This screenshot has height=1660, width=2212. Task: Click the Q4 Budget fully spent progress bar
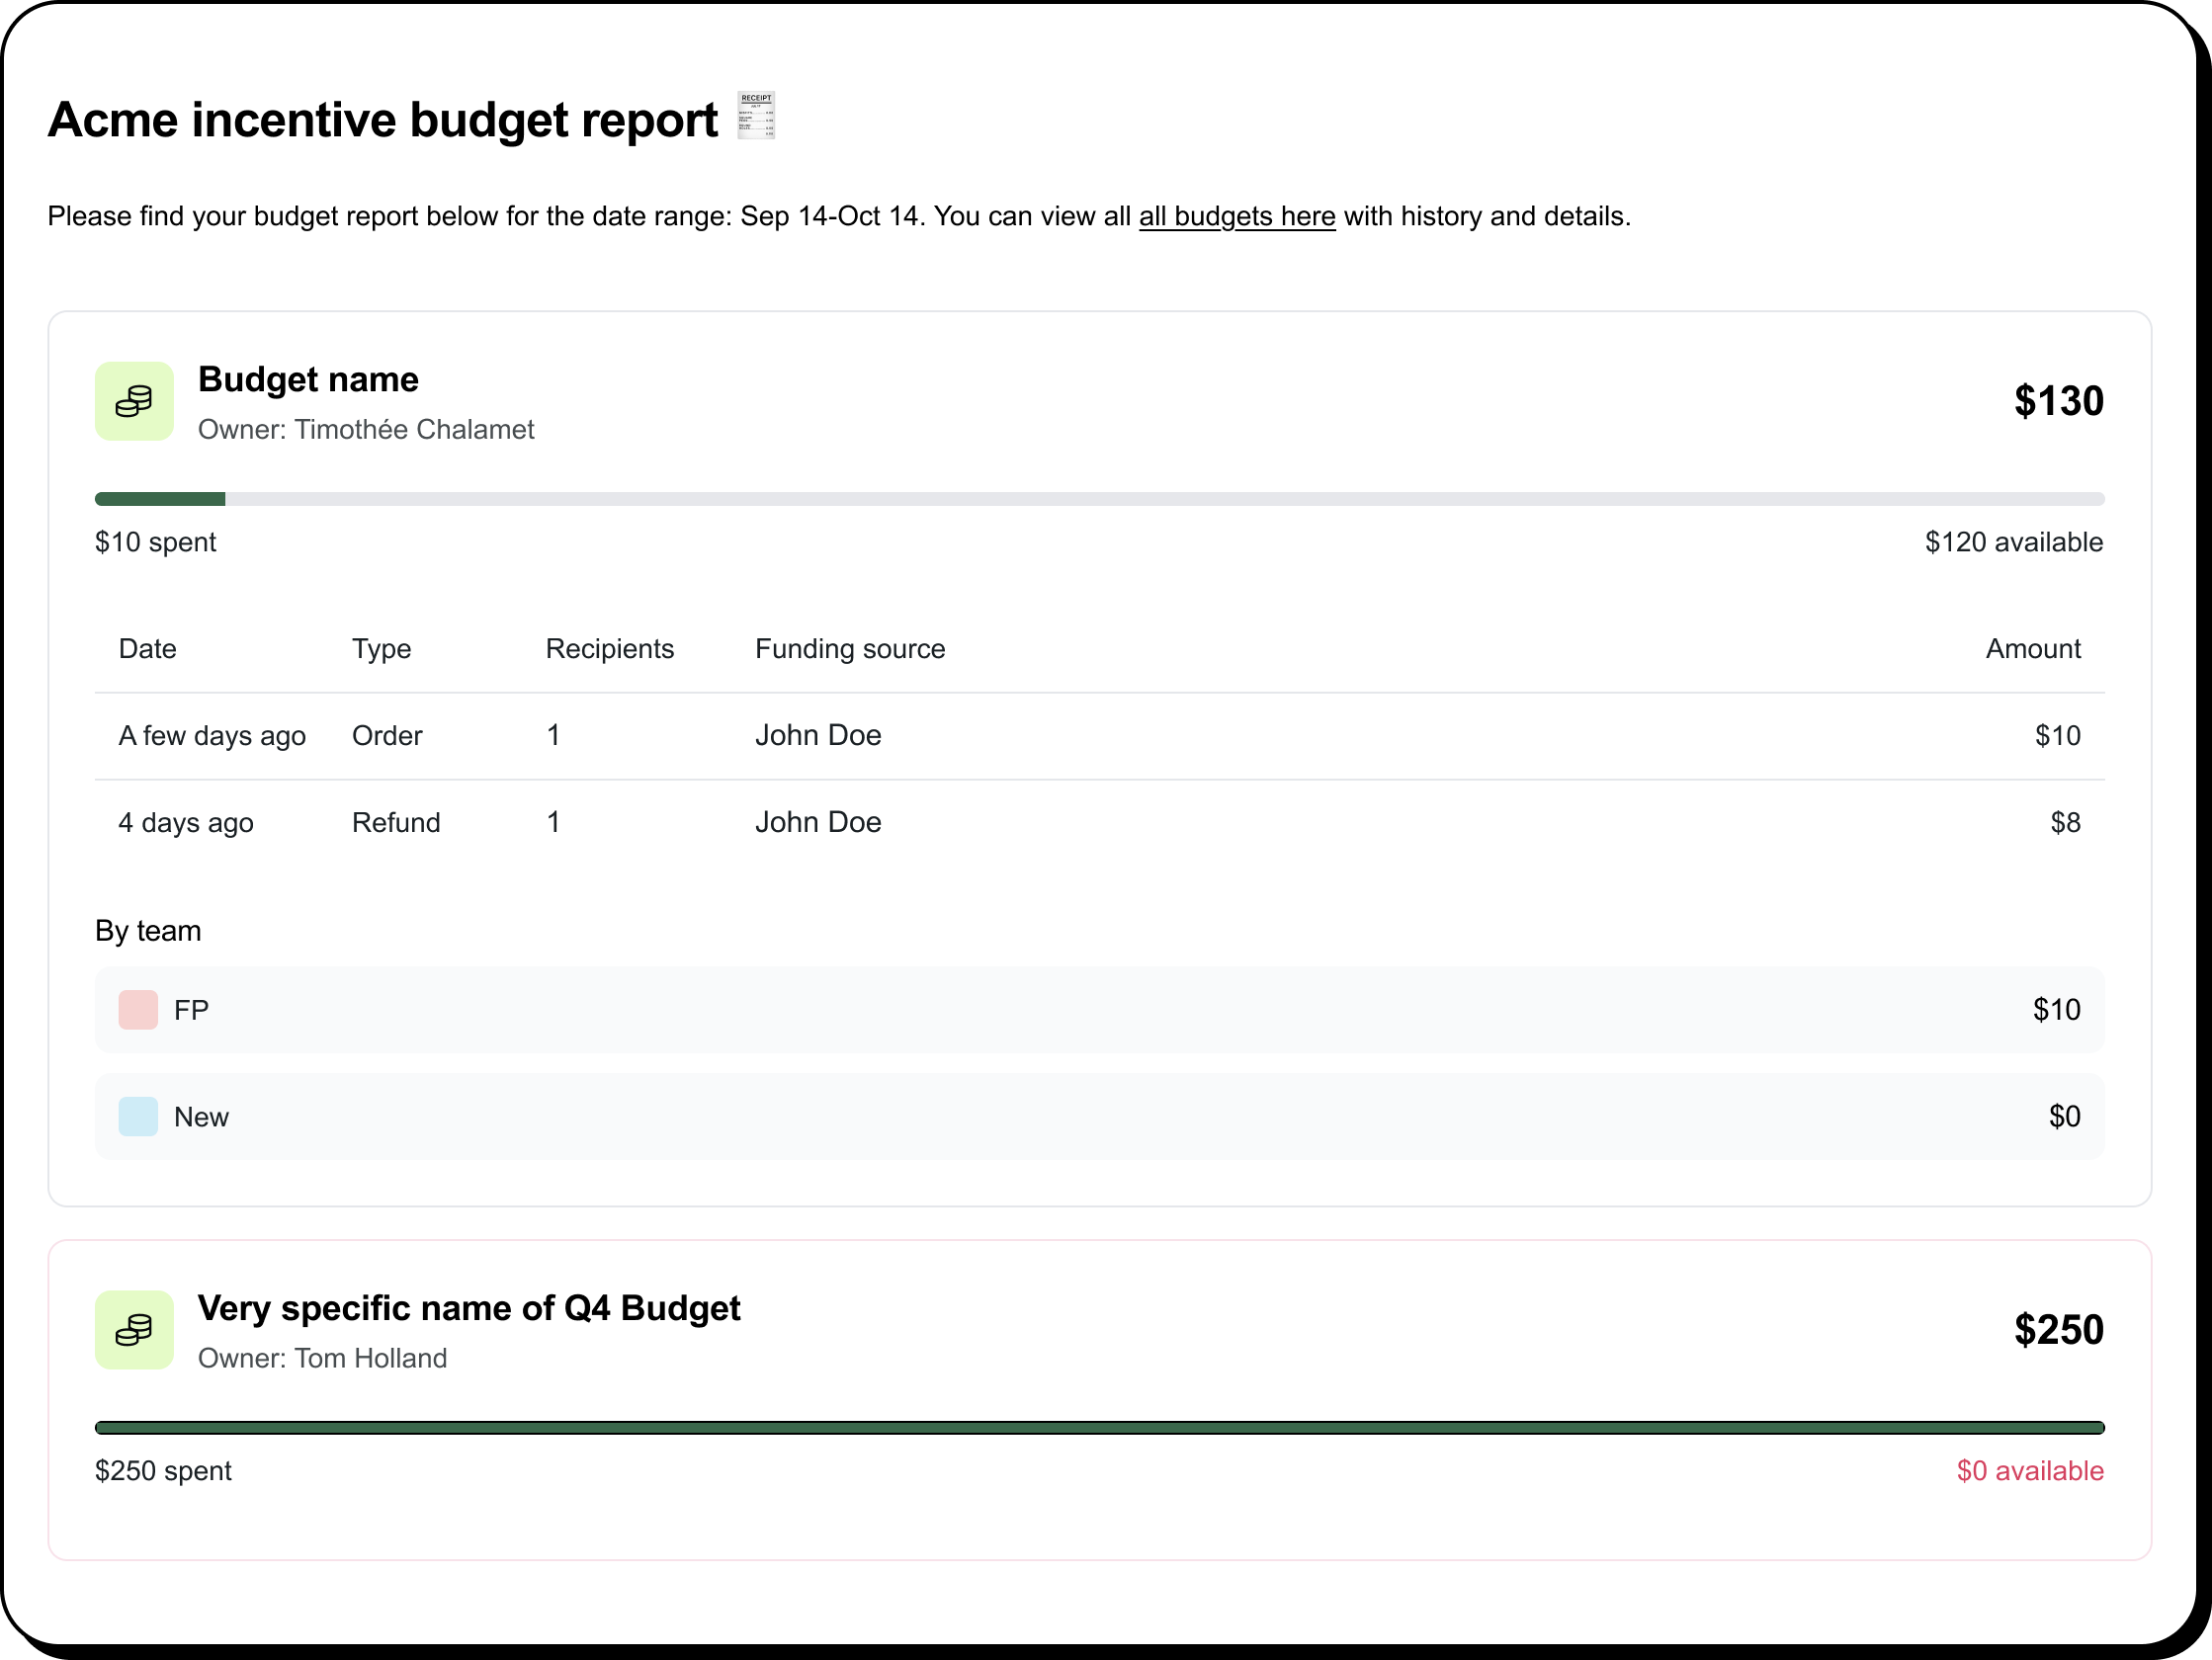[1098, 1428]
